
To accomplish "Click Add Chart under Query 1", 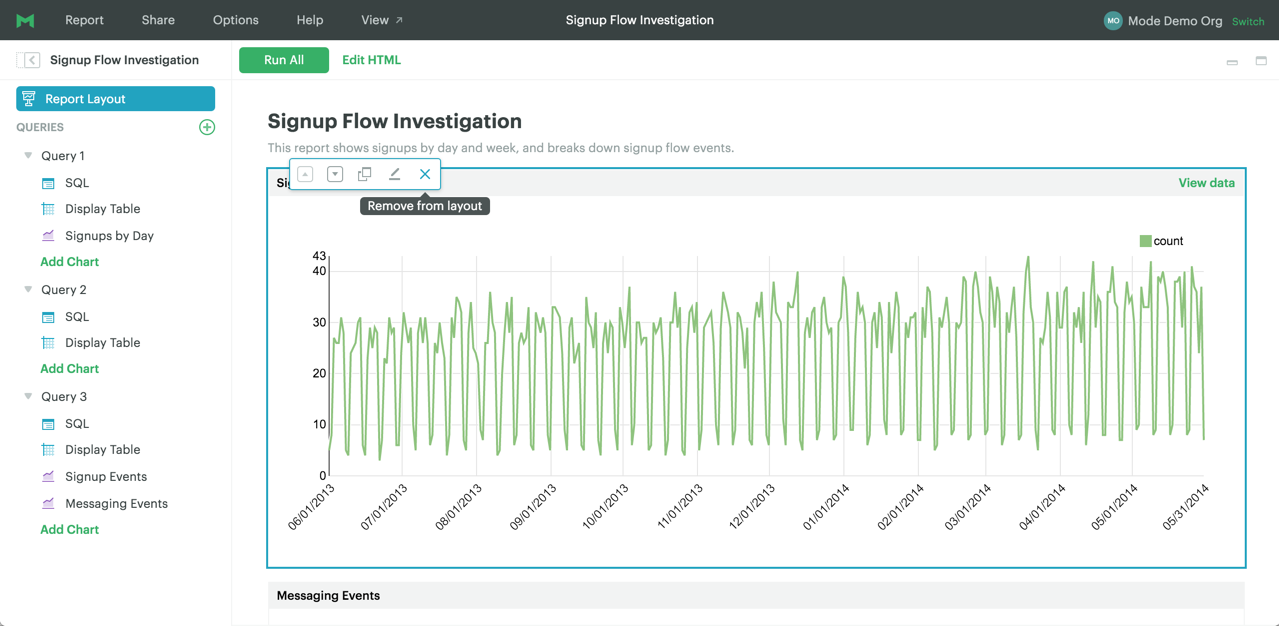I will tap(69, 262).
